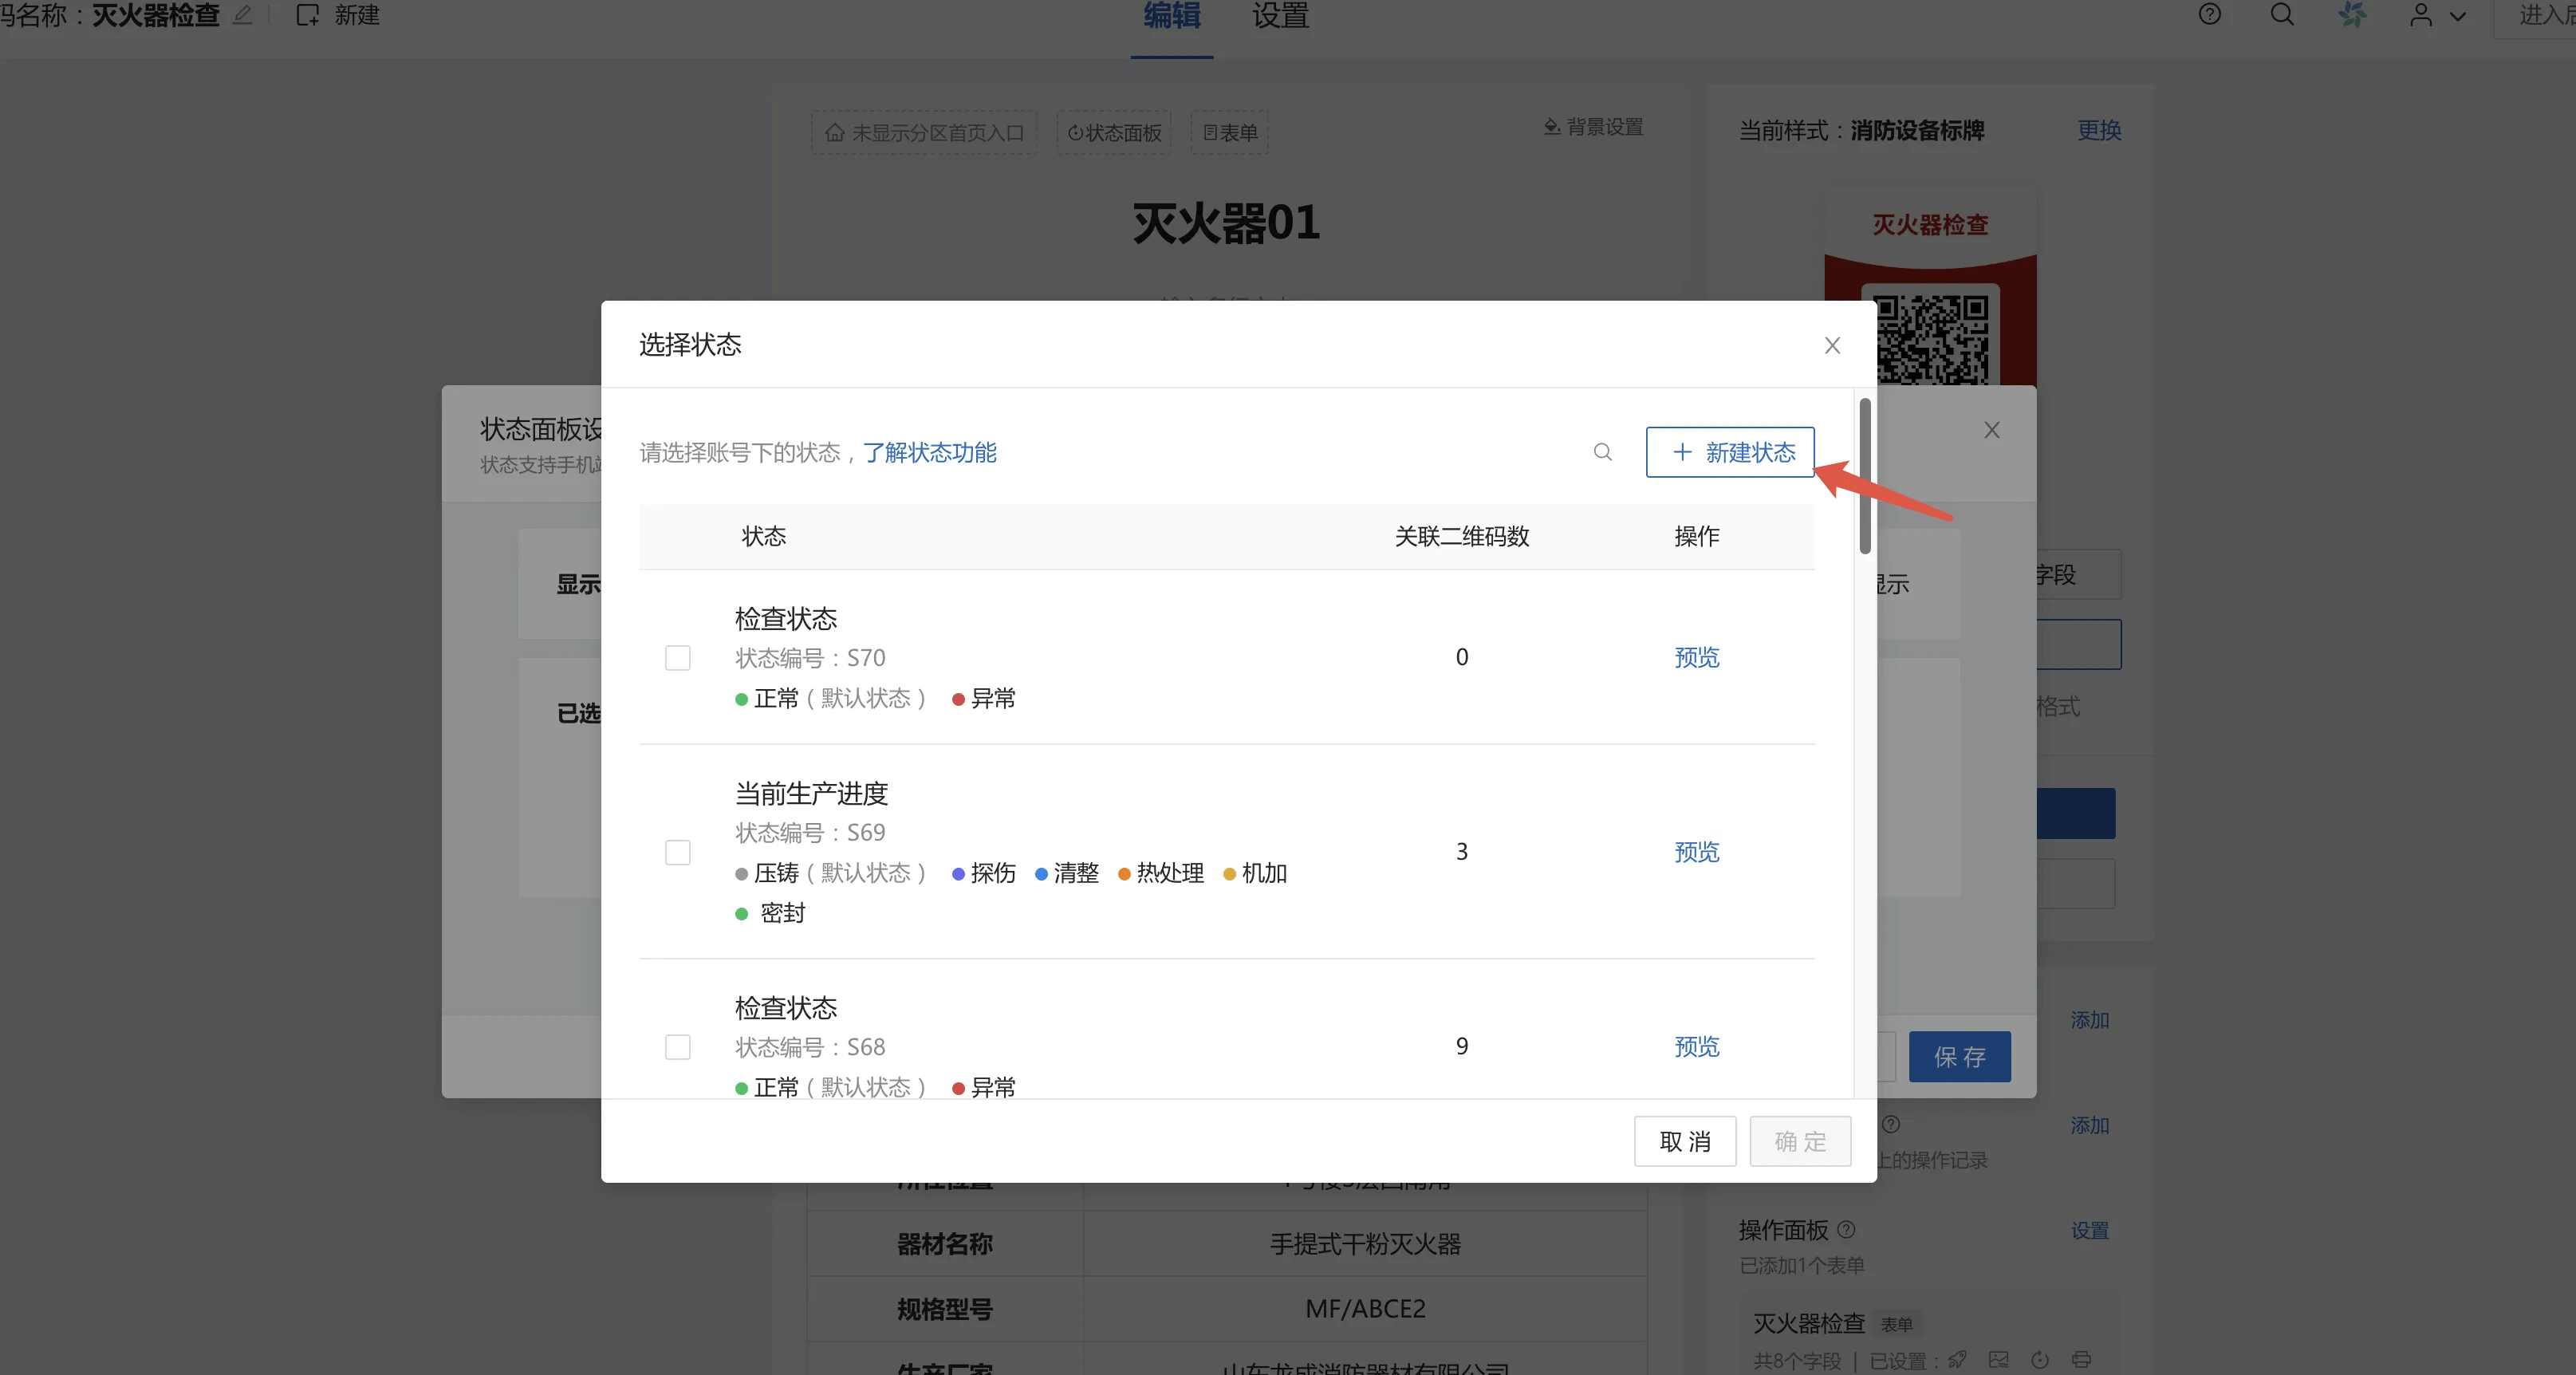Open the help icon in the header
This screenshot has height=1375, width=2576.
coord(2210,14)
